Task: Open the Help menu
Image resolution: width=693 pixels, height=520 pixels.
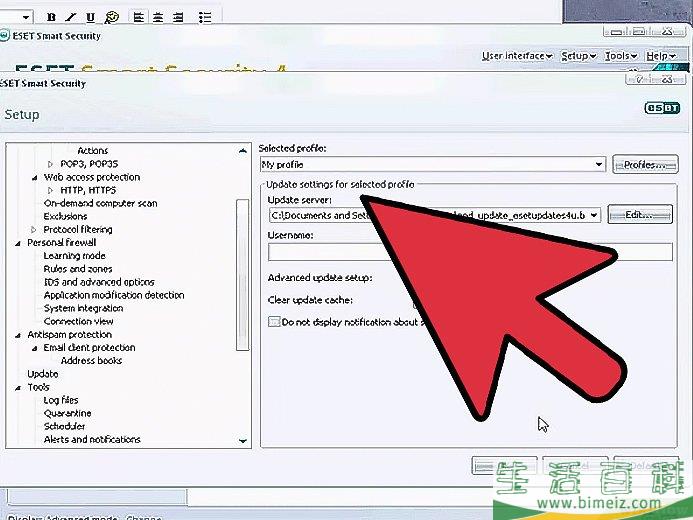Action: [x=661, y=56]
